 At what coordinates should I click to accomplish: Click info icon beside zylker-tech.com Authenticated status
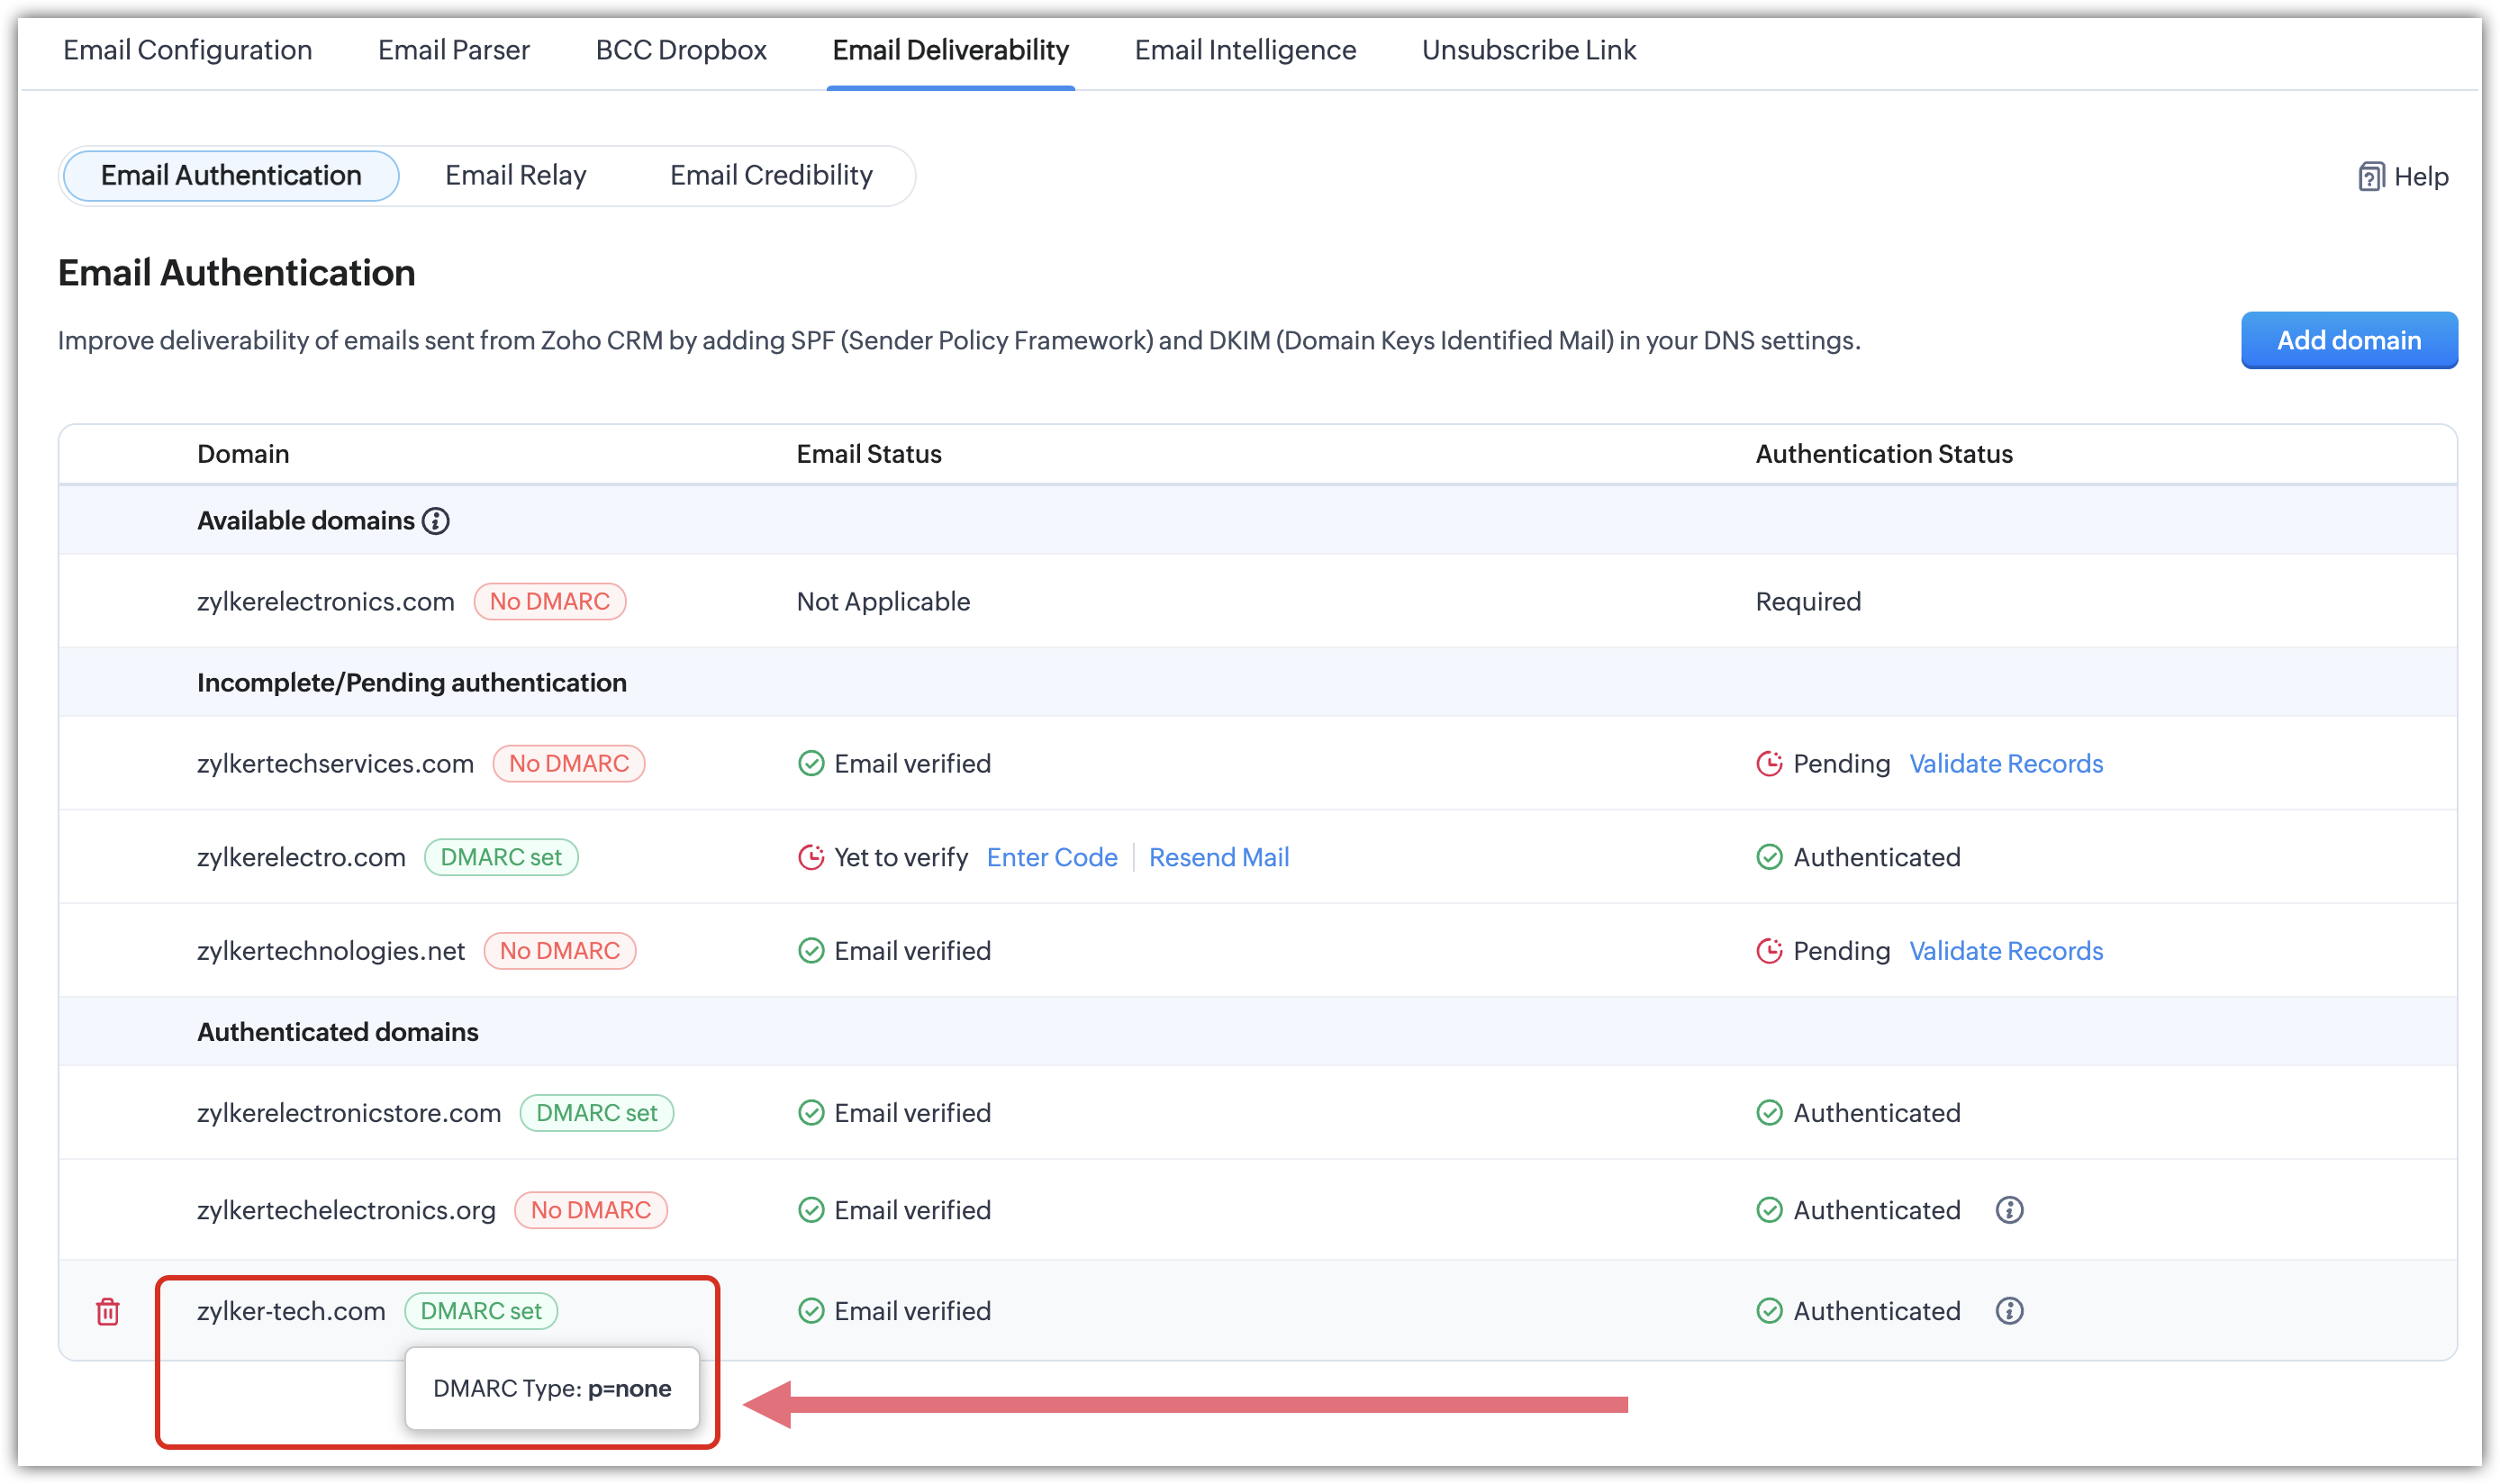pos(2009,1311)
